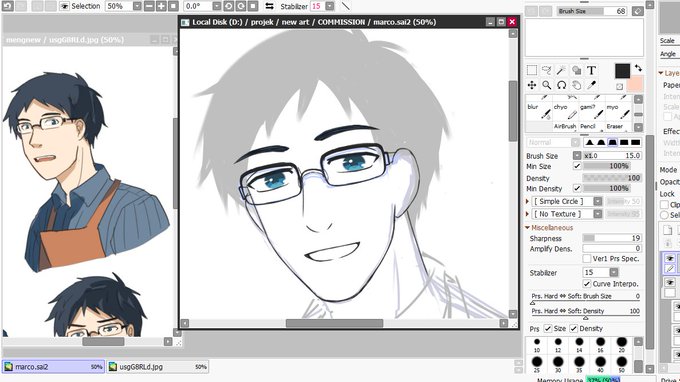Select the Hand pan tool

[x=576, y=85]
